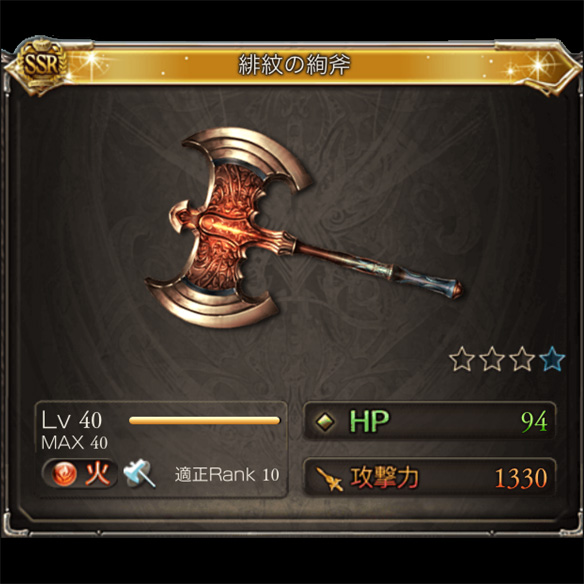584x584 pixels.
Task: Click the 攻撃力 stat row
Action: click(x=430, y=478)
